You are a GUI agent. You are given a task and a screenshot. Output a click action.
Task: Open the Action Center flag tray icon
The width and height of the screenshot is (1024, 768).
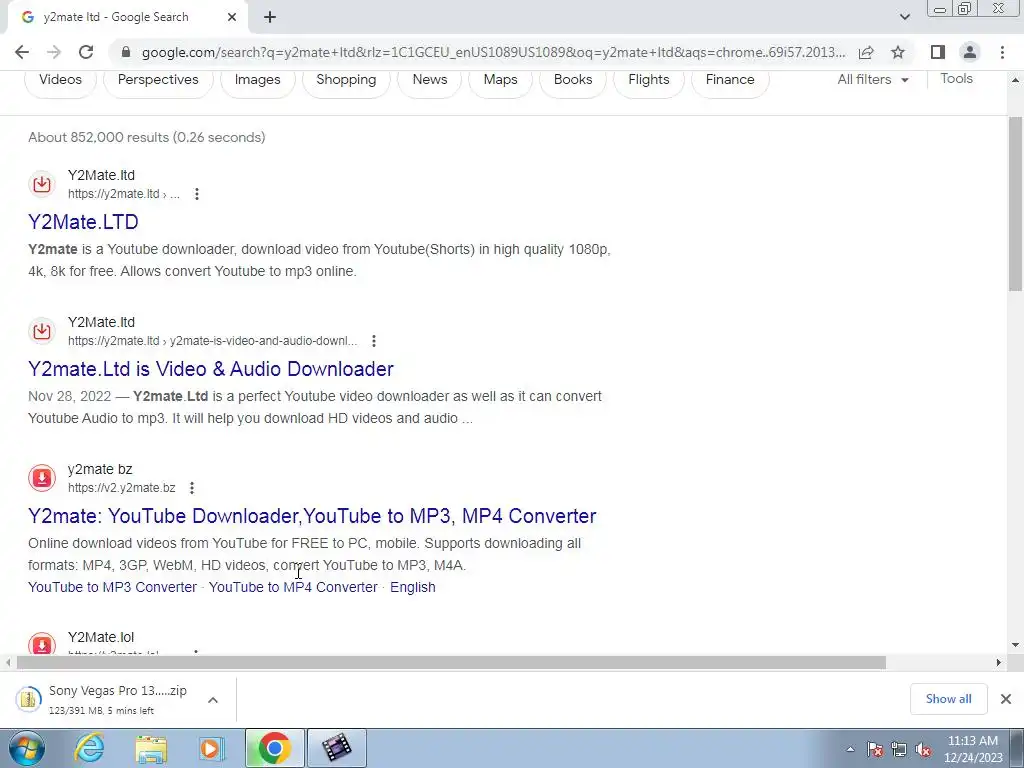pyautogui.click(x=875, y=749)
